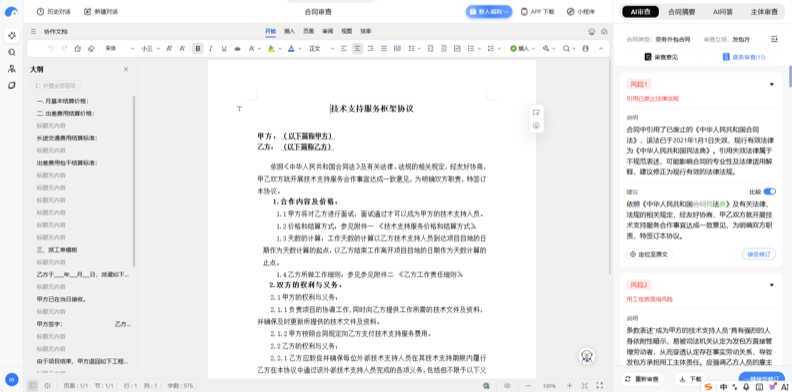Align text left

pyautogui.click(x=344, y=48)
